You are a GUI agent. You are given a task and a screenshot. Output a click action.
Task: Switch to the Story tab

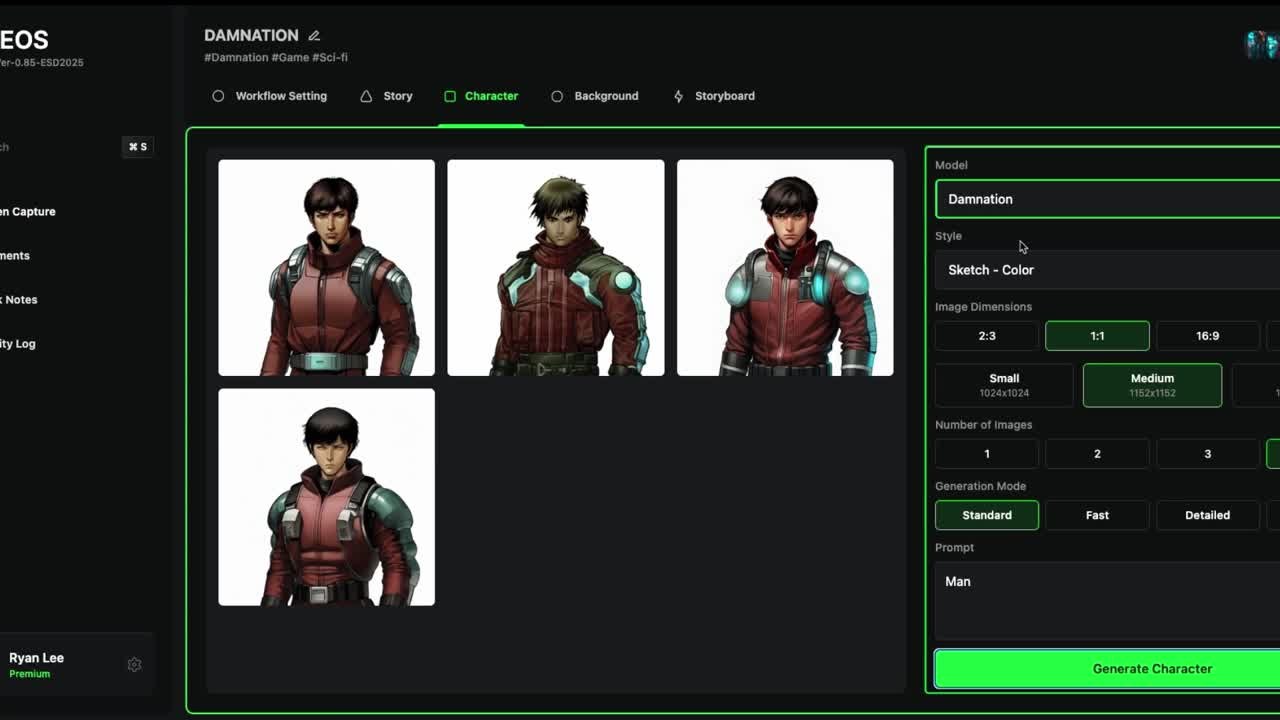pos(386,96)
